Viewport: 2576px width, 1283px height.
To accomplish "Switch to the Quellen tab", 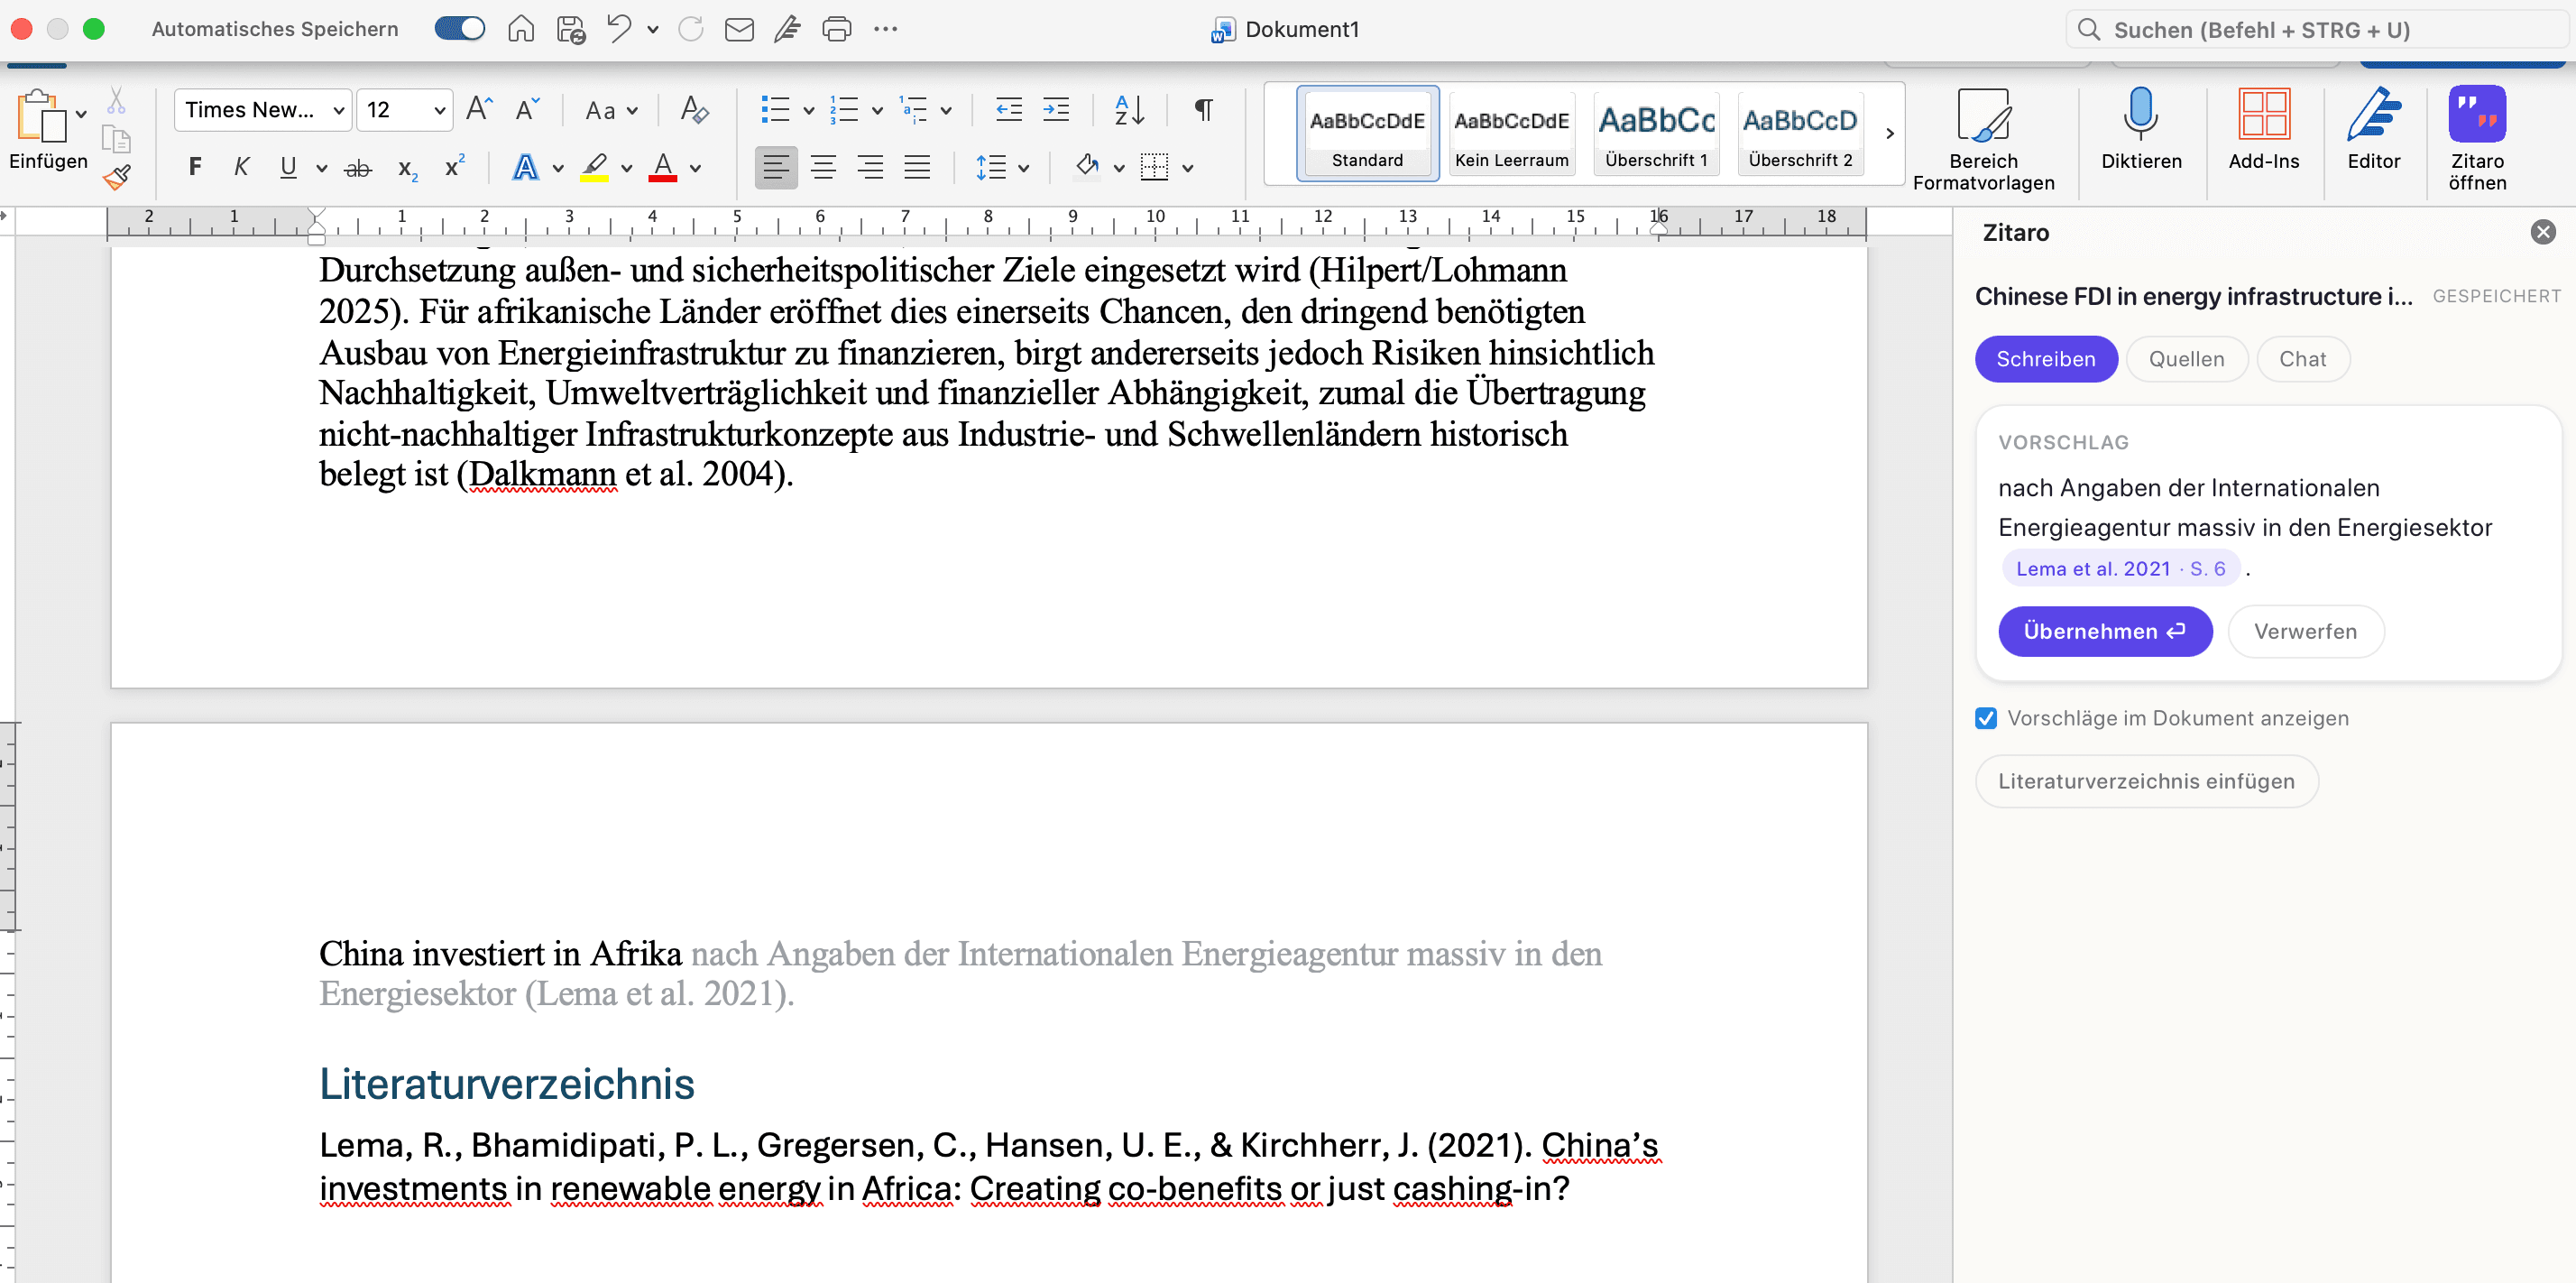I will (2186, 359).
